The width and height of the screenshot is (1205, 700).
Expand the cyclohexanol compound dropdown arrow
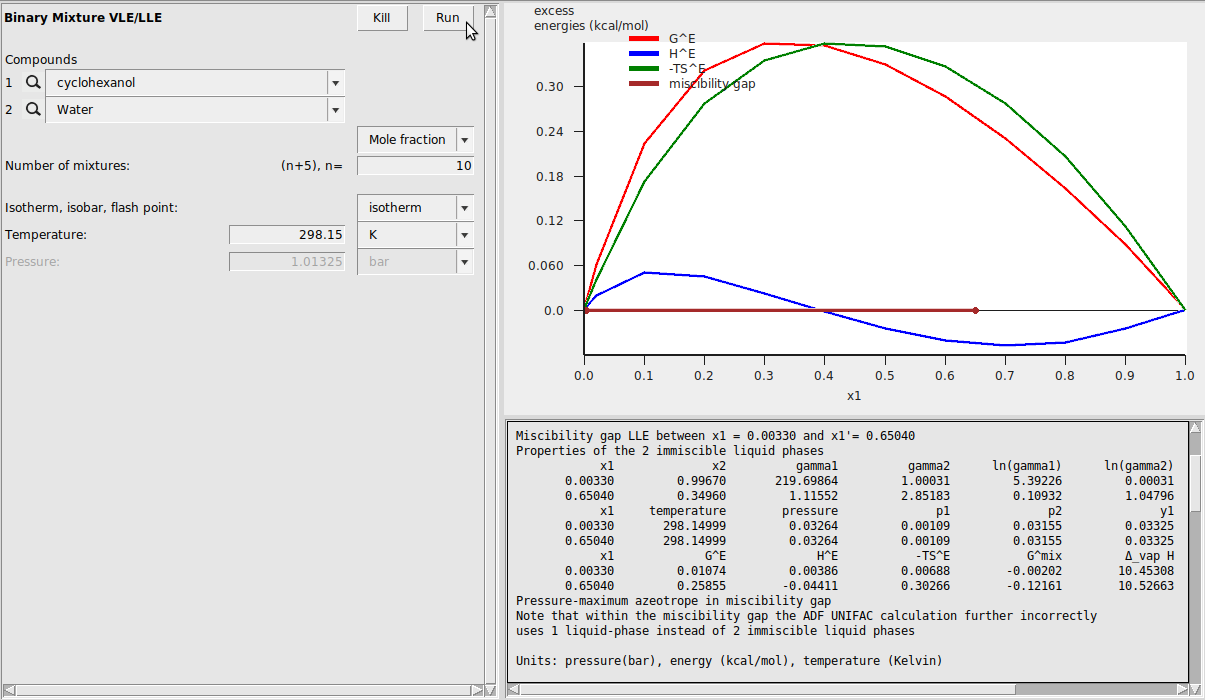pyautogui.click(x=335, y=83)
